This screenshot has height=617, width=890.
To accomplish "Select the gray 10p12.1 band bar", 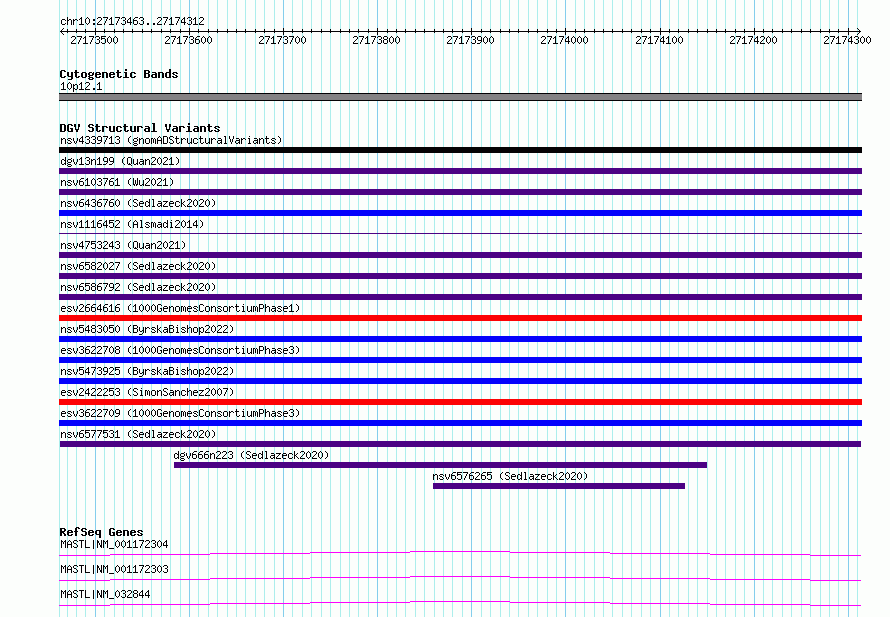I will click(460, 97).
